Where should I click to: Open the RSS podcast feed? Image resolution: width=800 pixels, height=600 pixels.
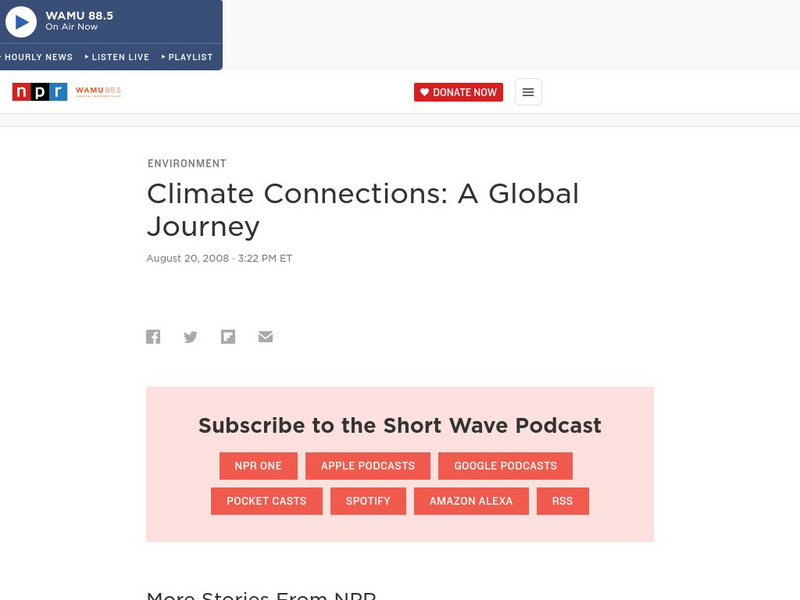[x=562, y=501]
